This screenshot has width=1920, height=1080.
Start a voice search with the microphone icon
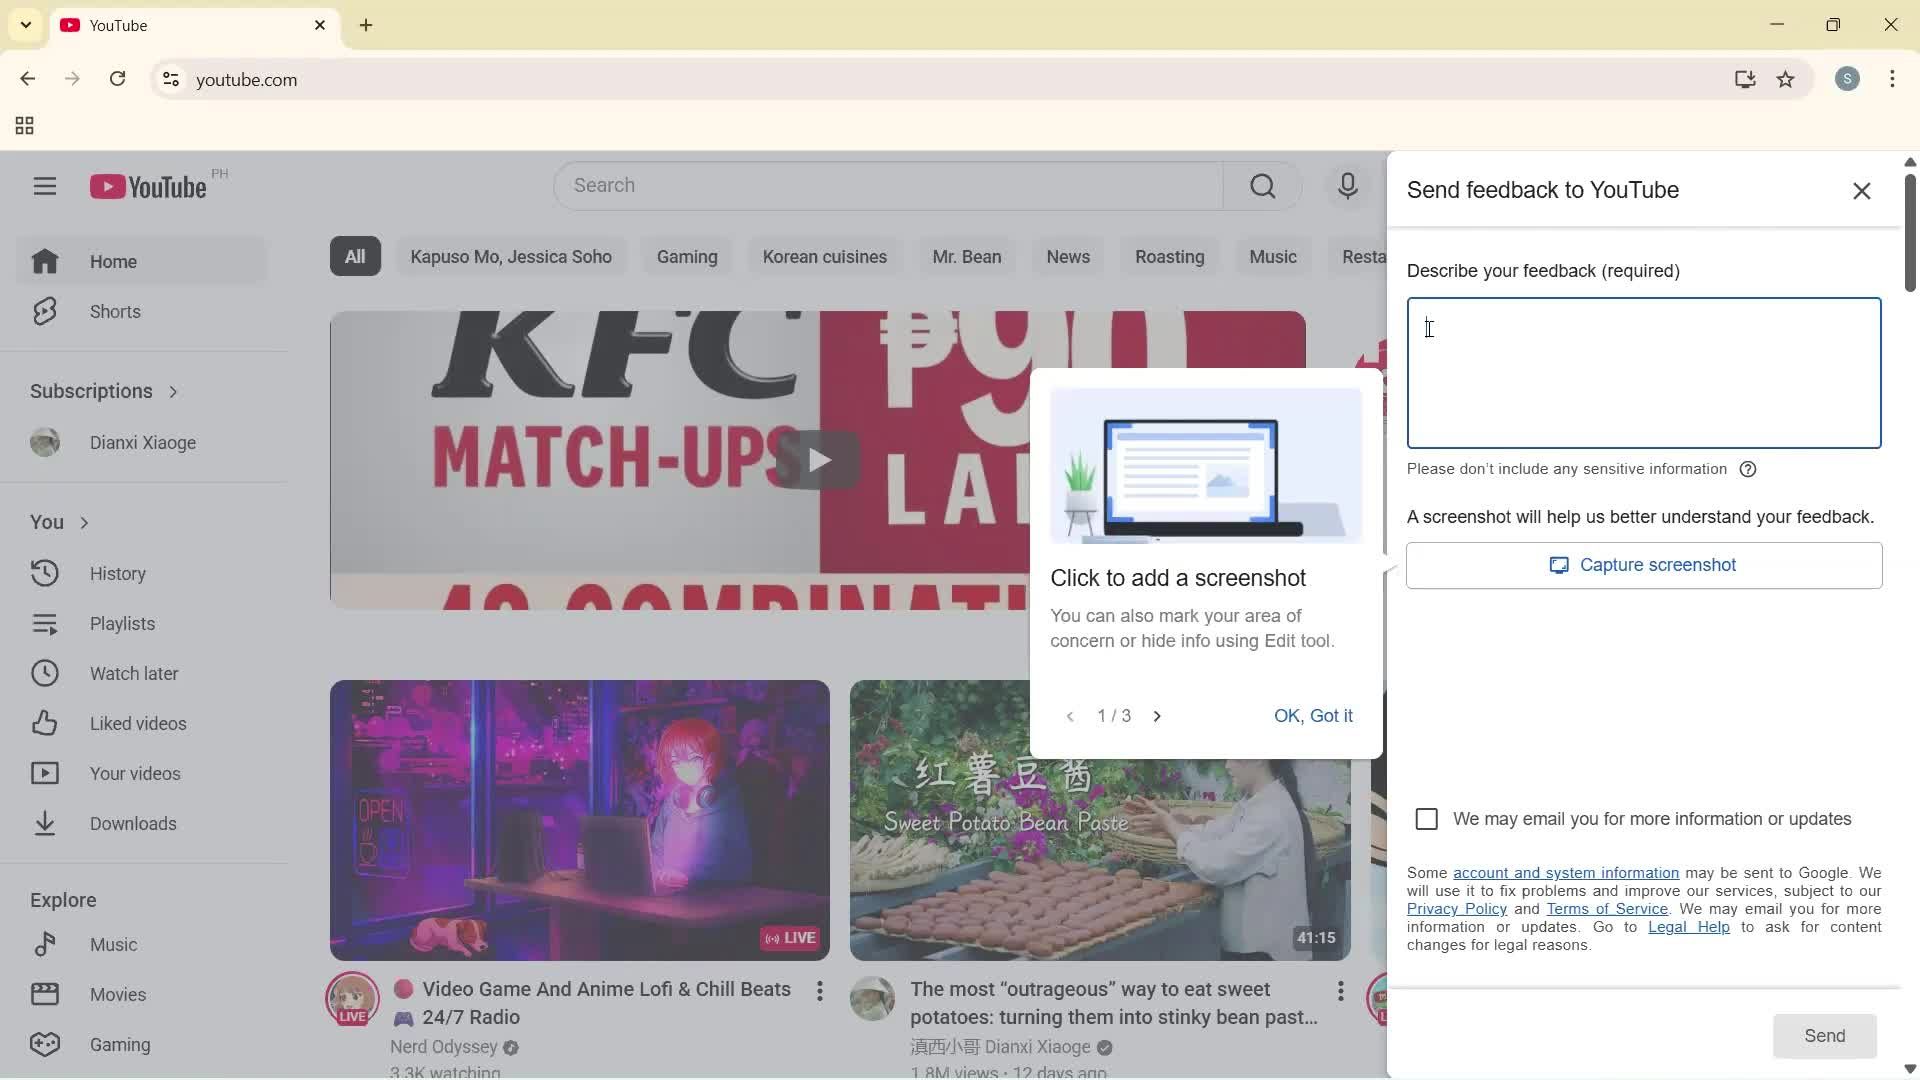pyautogui.click(x=1347, y=185)
